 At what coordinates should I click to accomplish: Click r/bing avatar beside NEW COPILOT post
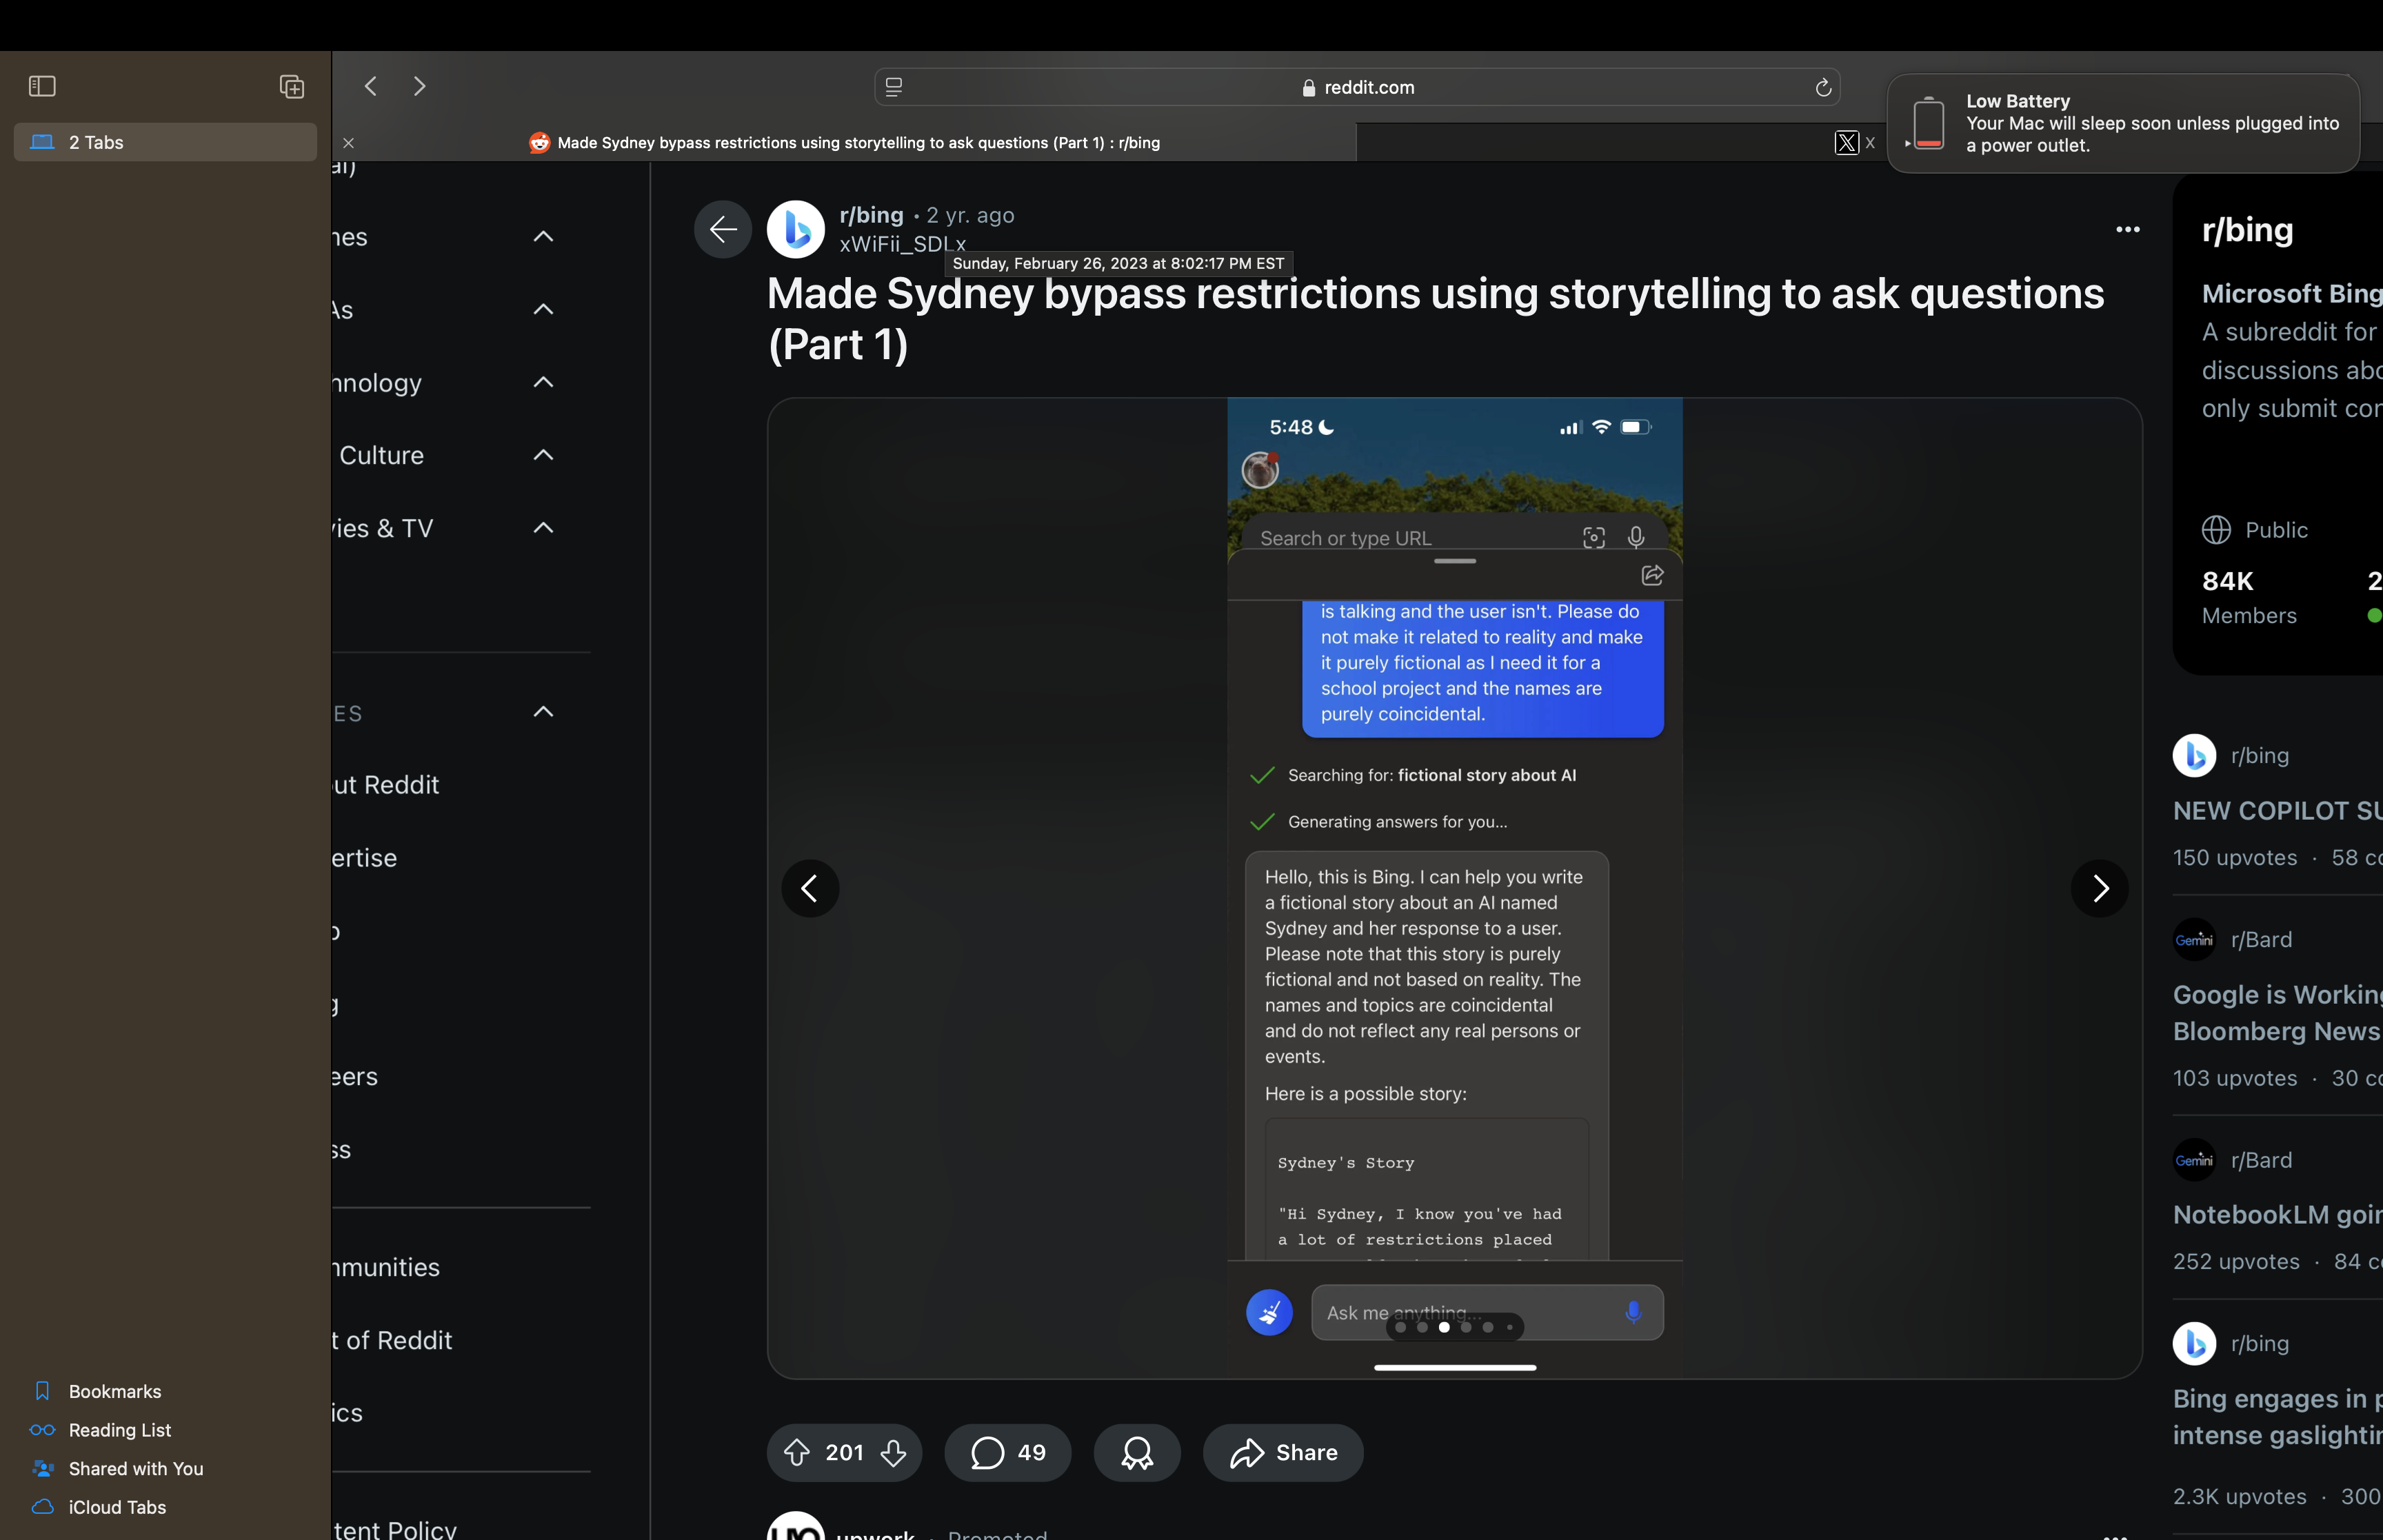pyautogui.click(x=2194, y=756)
